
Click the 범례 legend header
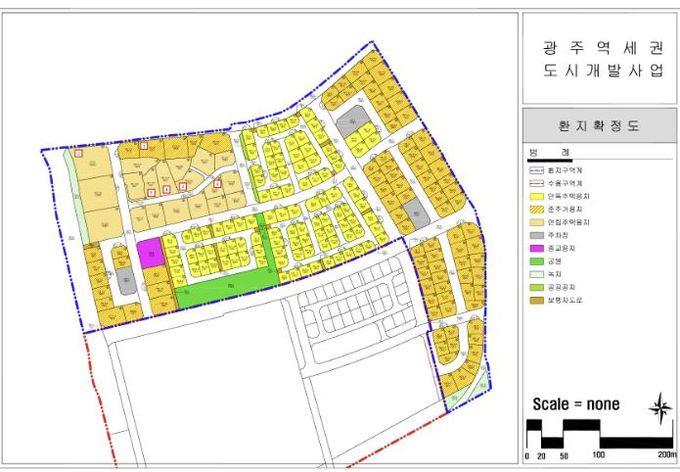(550, 151)
